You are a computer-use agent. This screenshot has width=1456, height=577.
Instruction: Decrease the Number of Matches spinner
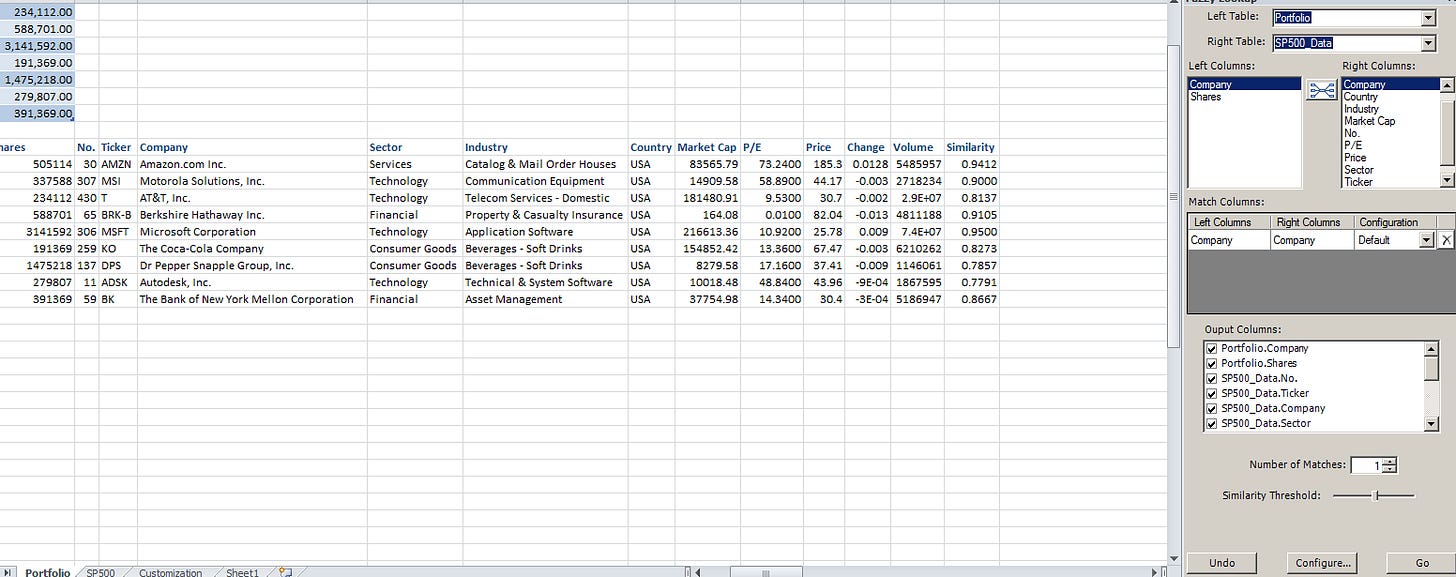pyautogui.click(x=1389, y=469)
